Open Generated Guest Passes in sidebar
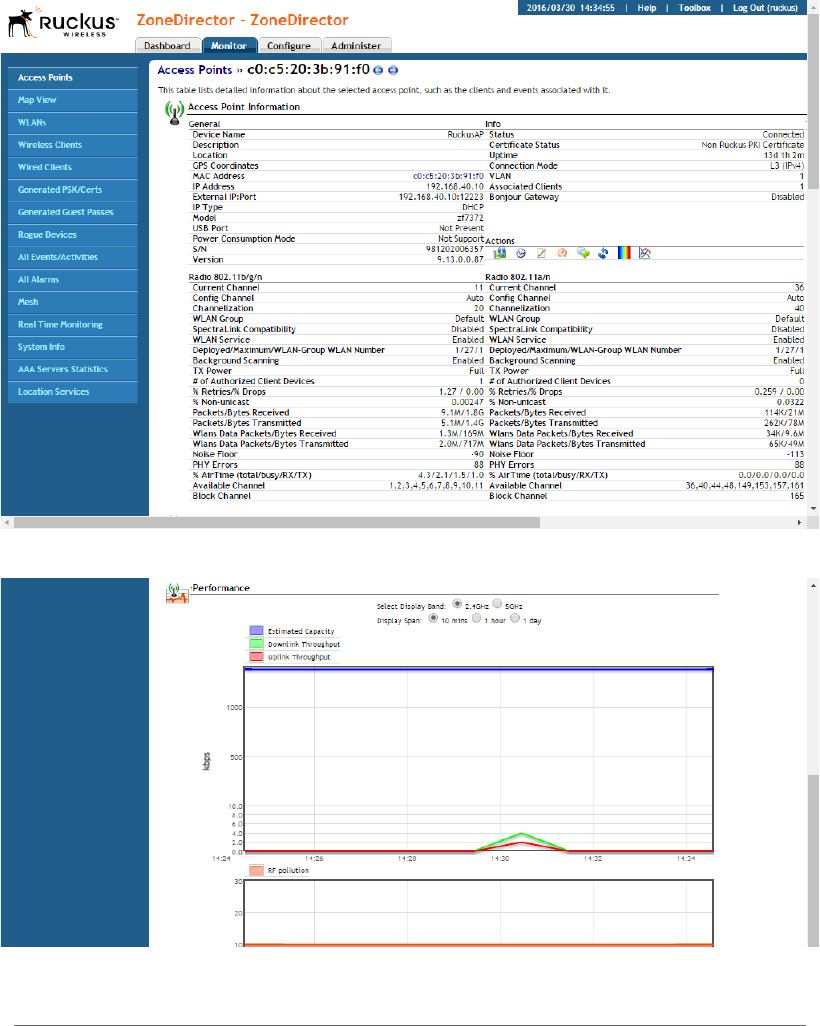The width and height of the screenshot is (820, 1026). click(x=73, y=212)
